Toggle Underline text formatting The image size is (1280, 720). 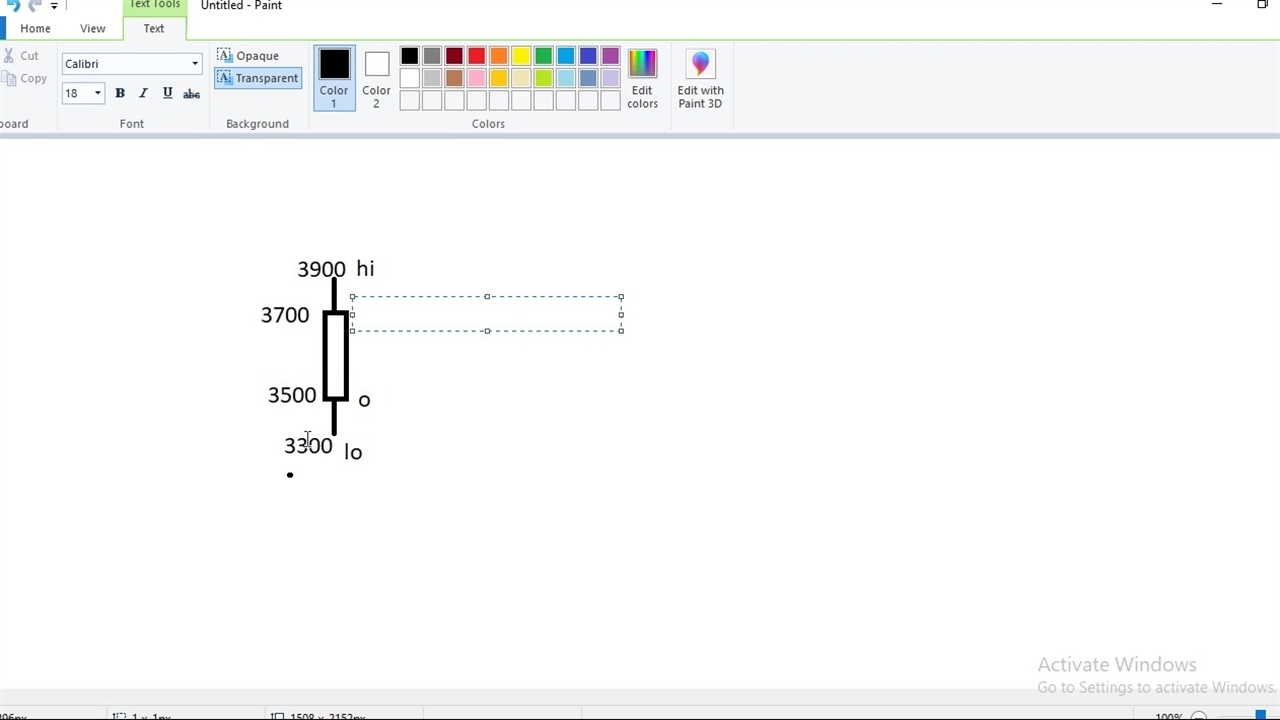coord(167,93)
